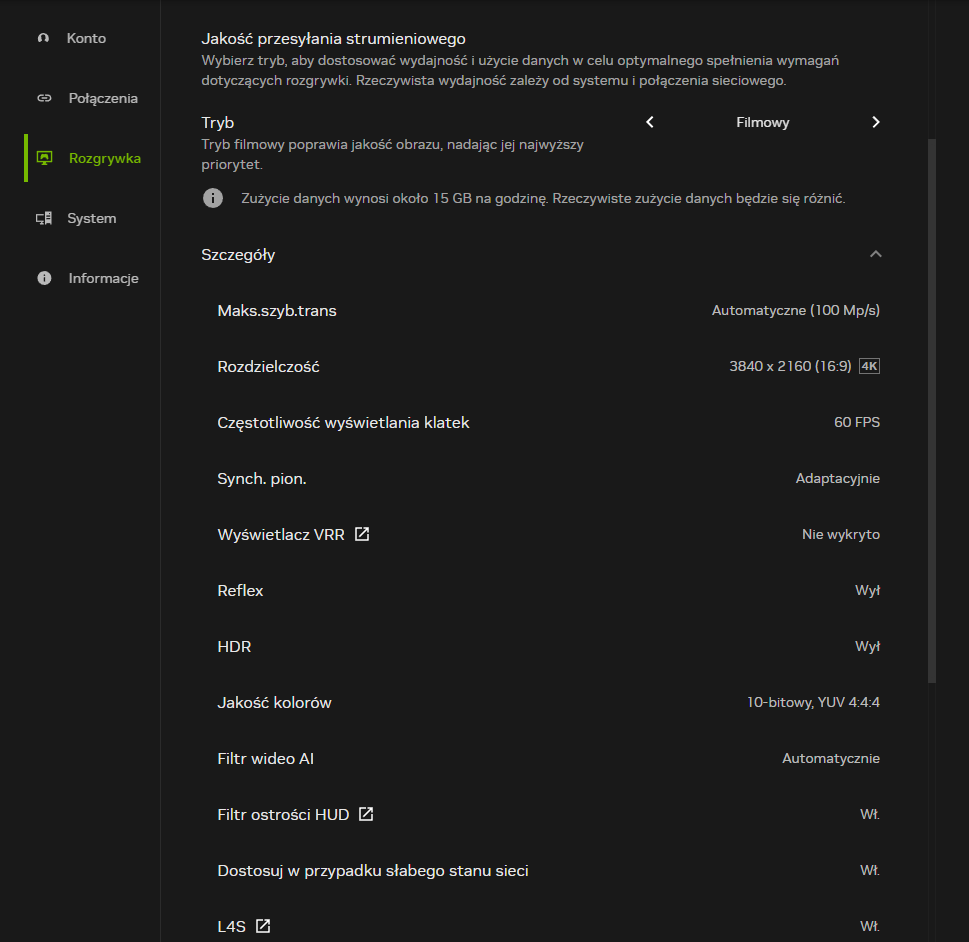Click the Rozgrywka monitor icon in sidebar

point(43,158)
